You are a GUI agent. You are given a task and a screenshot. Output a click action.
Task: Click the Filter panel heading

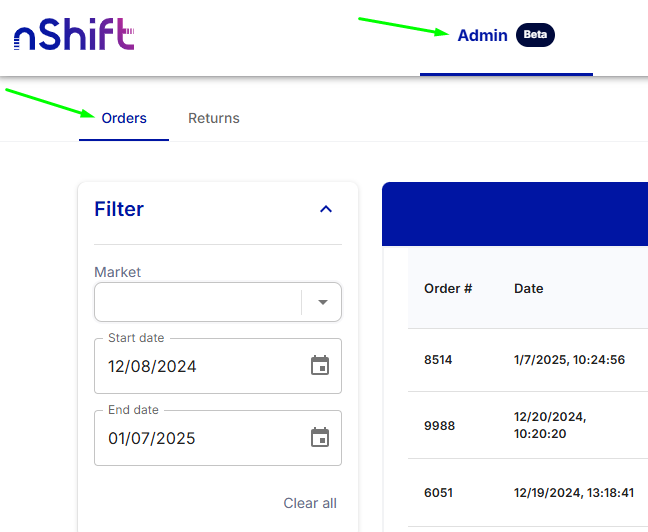point(119,209)
